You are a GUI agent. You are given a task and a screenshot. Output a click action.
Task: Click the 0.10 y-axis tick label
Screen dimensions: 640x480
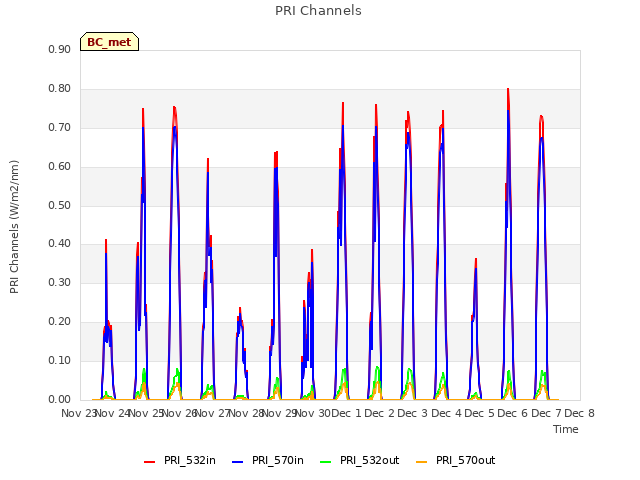tap(60, 360)
